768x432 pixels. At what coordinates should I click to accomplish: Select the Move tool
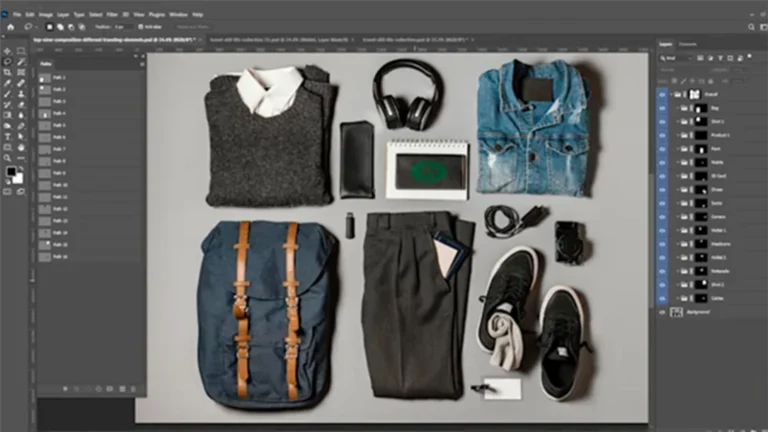(7, 51)
